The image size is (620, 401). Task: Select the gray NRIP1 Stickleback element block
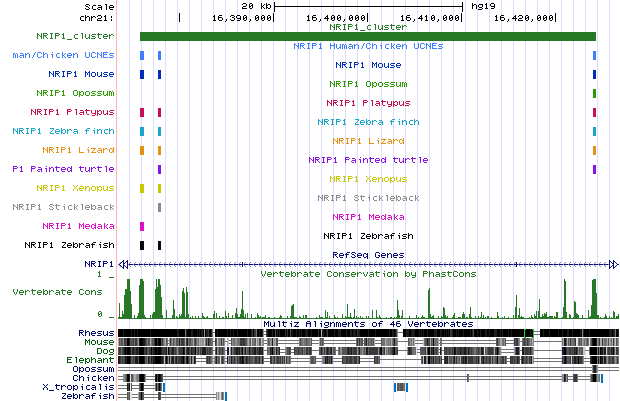click(159, 207)
